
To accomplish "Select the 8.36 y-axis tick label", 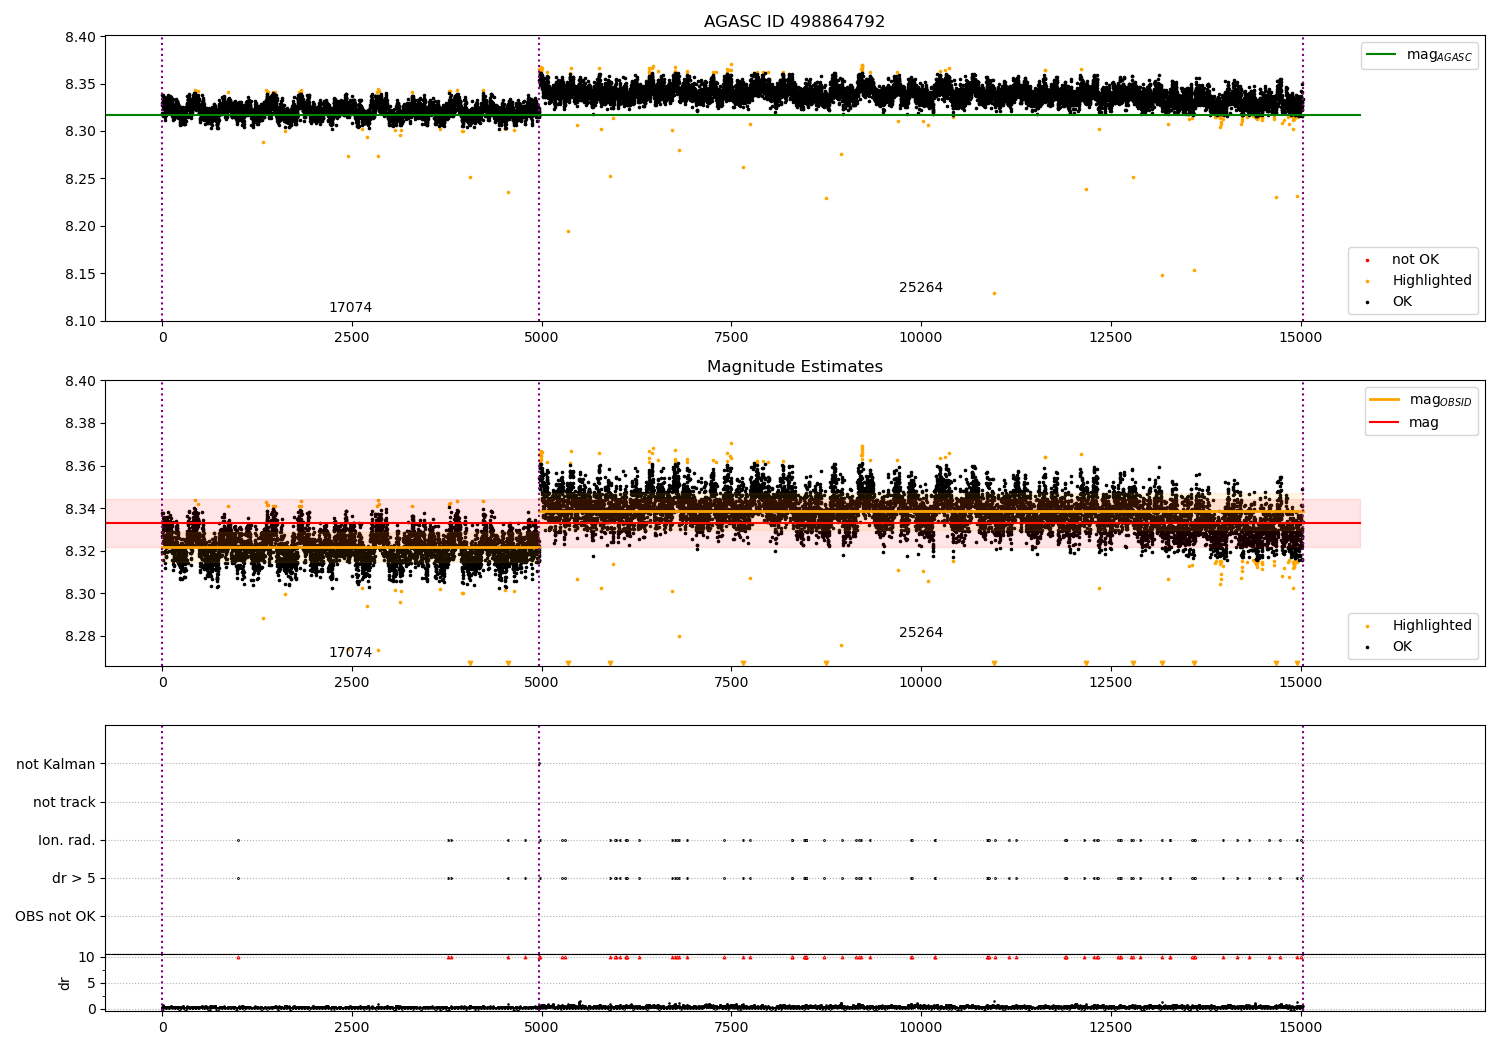I will (80, 467).
